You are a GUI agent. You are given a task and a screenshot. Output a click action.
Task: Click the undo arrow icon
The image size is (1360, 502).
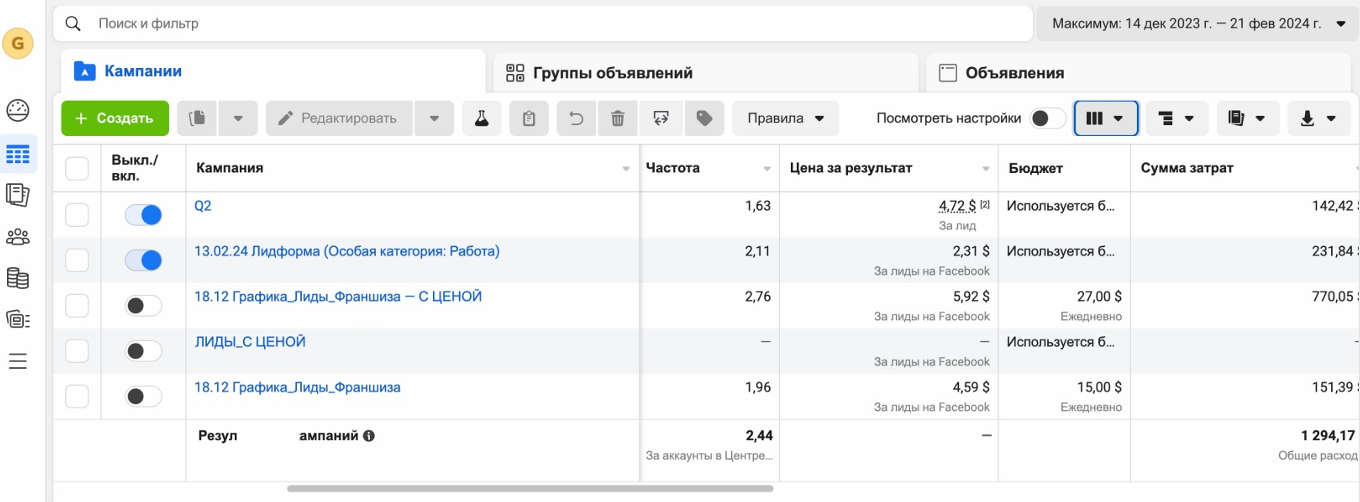pos(576,118)
